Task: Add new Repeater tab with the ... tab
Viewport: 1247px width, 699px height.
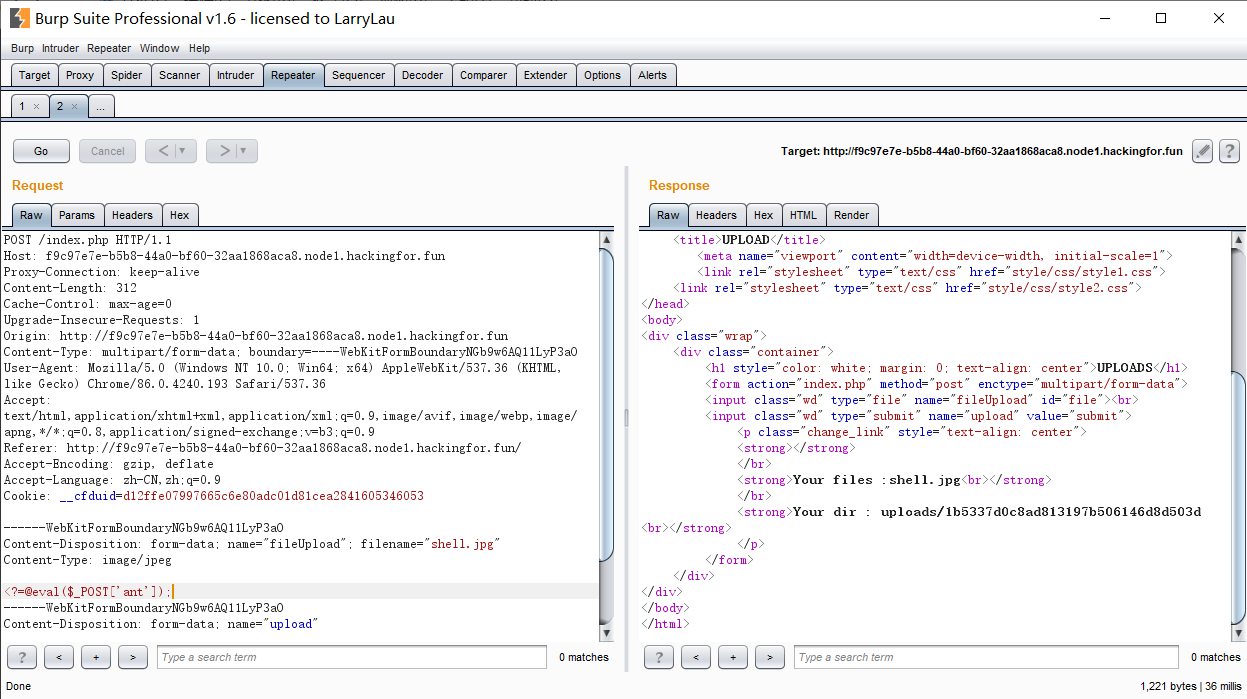Action: 101,106
